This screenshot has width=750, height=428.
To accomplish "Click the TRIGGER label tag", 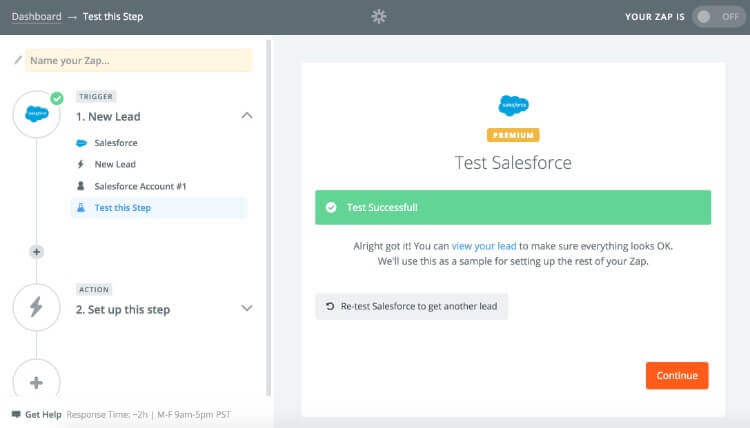I will (96, 97).
